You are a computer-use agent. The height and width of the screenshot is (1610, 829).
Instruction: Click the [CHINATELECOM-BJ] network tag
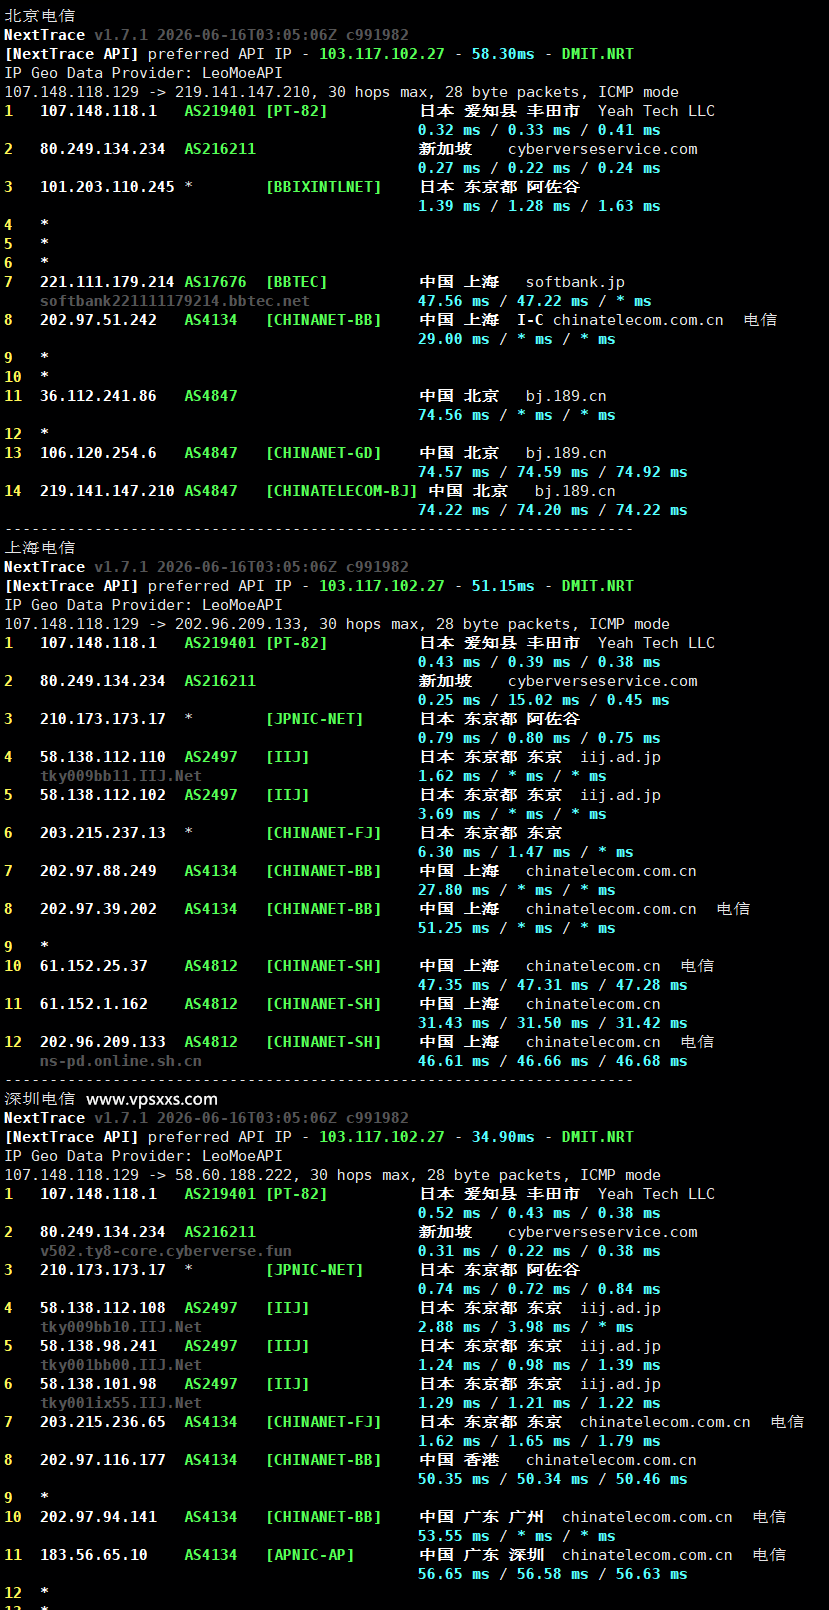click(x=342, y=491)
